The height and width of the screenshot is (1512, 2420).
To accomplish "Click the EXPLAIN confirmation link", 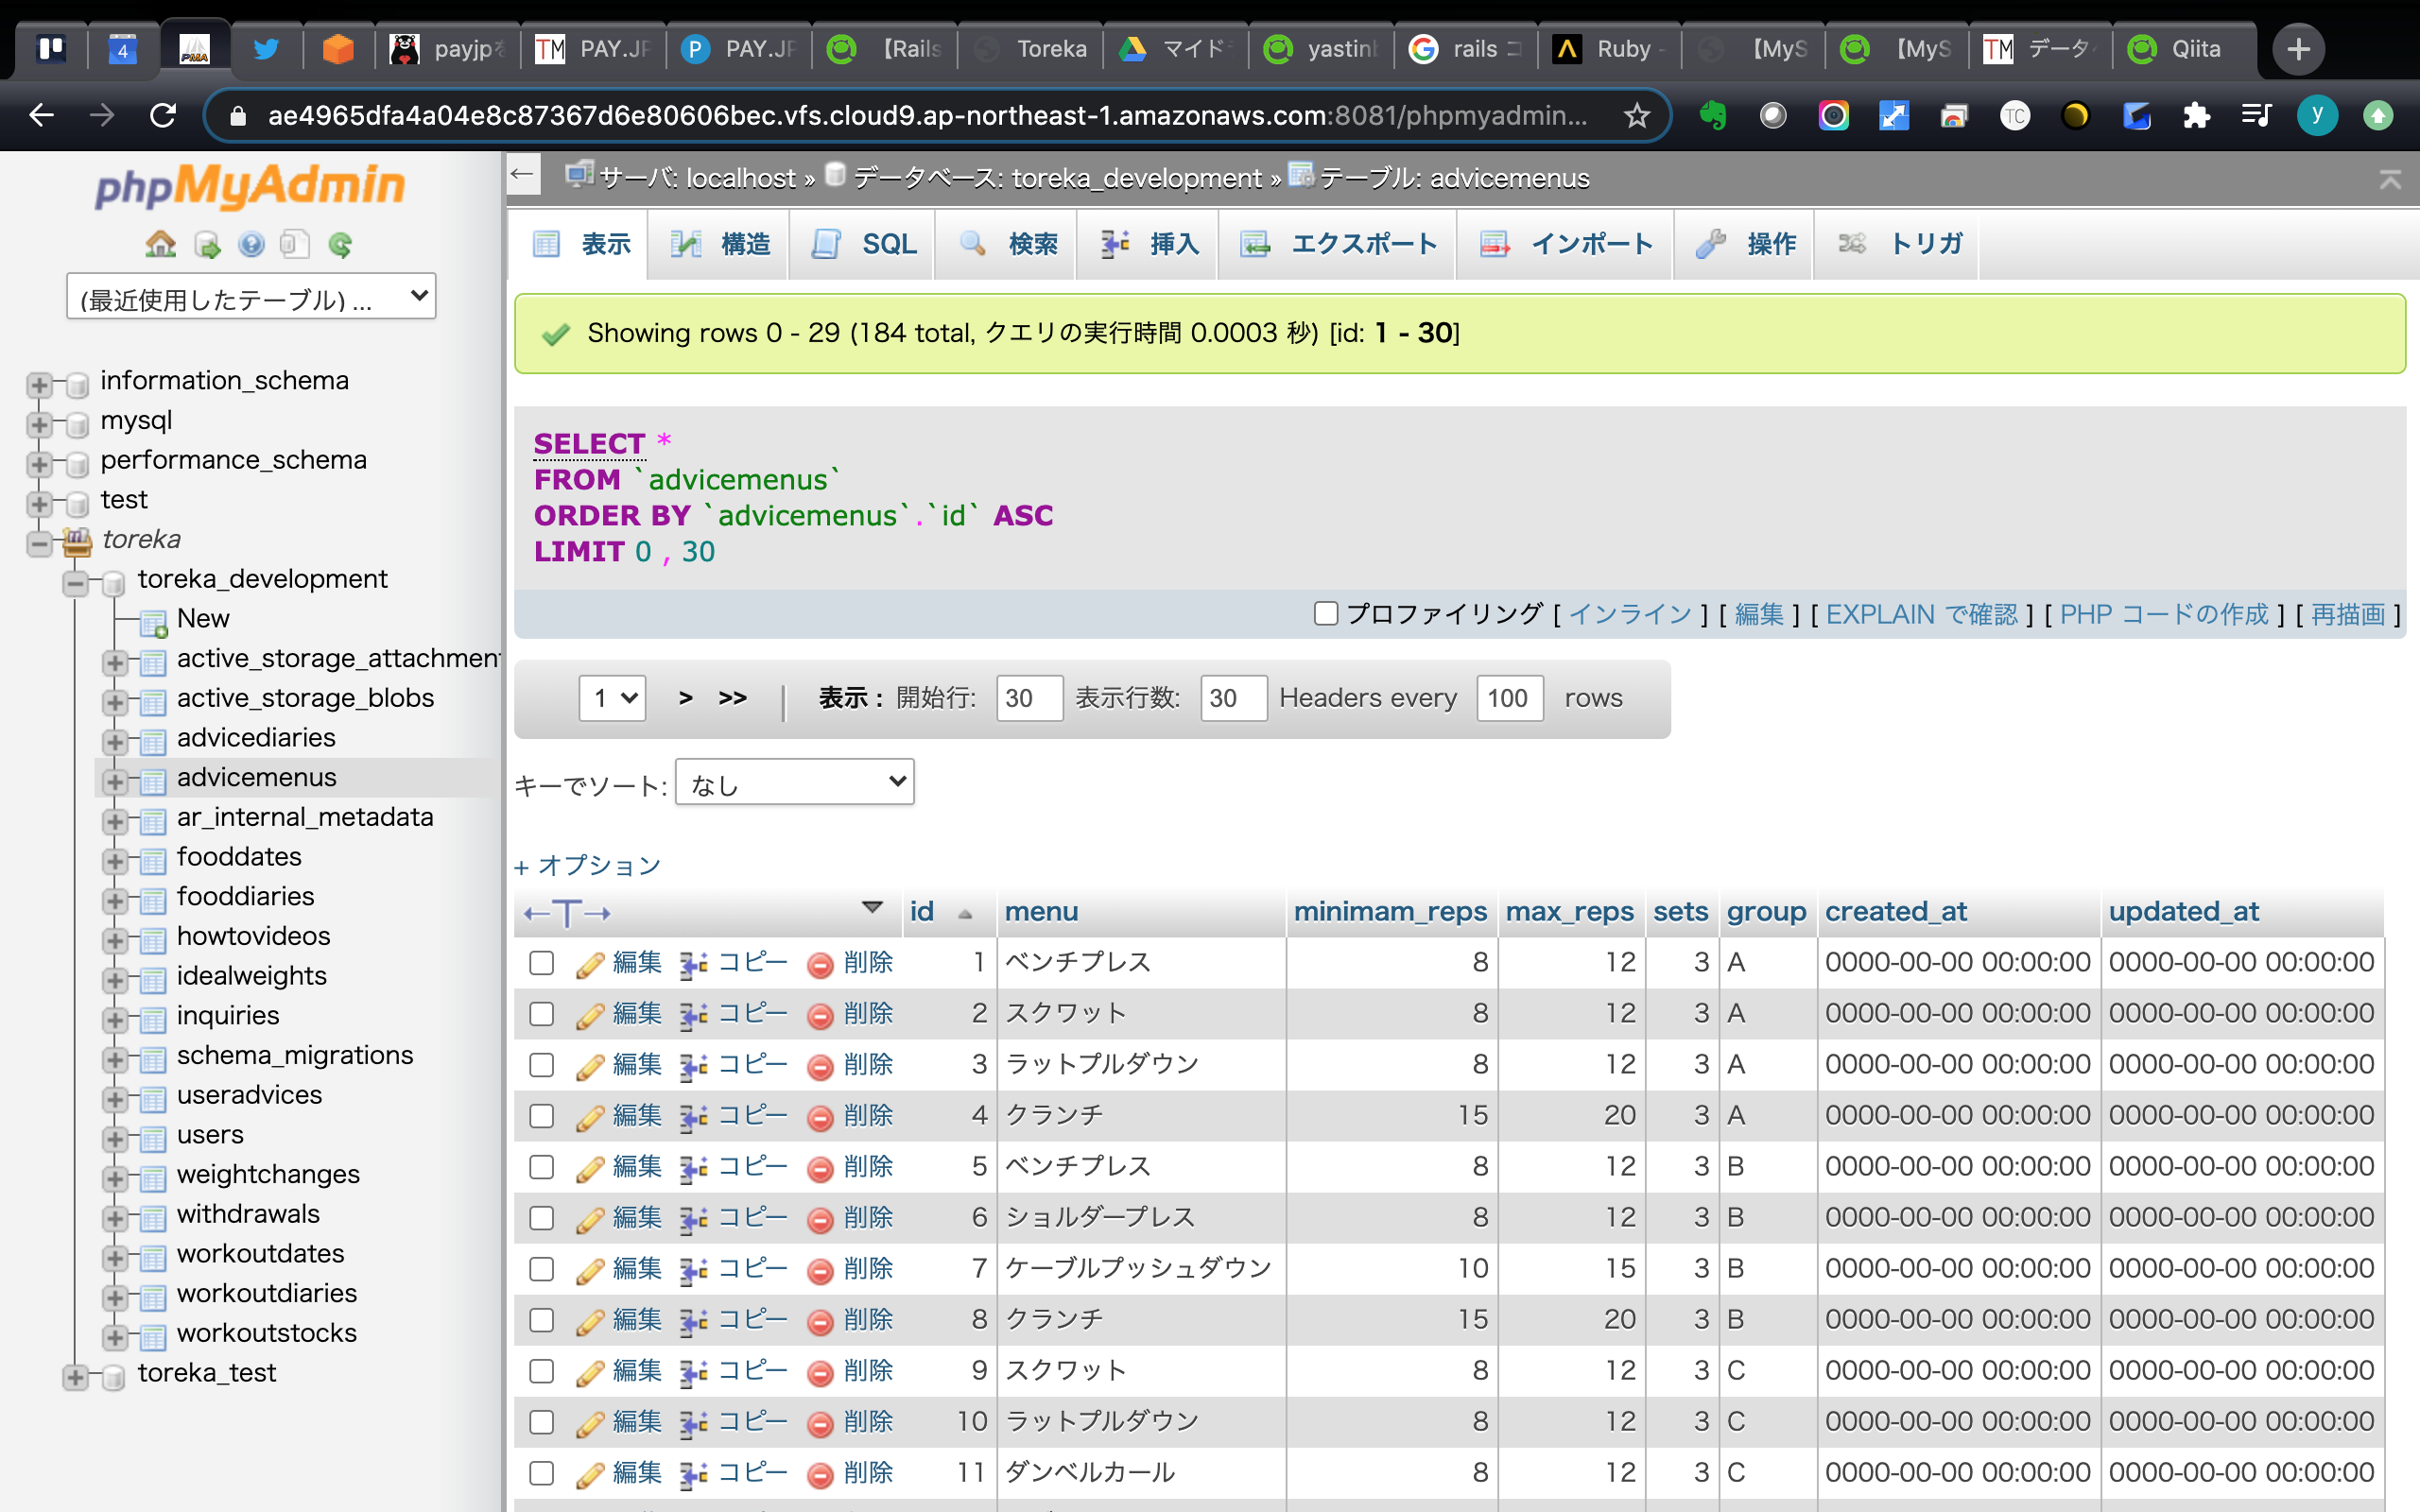I will pos(1921,614).
